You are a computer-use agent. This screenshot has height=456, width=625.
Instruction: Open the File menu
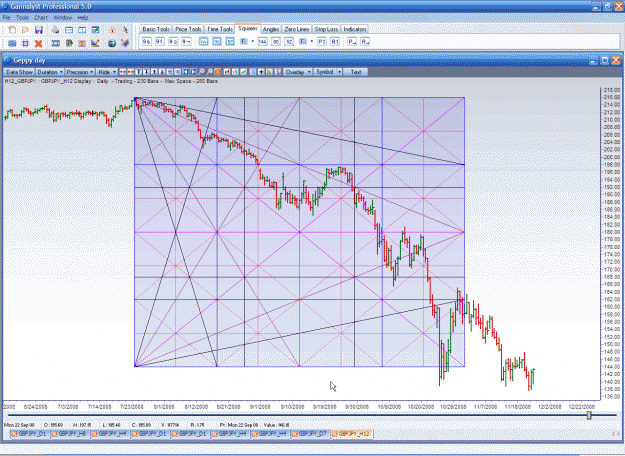click(x=6, y=18)
